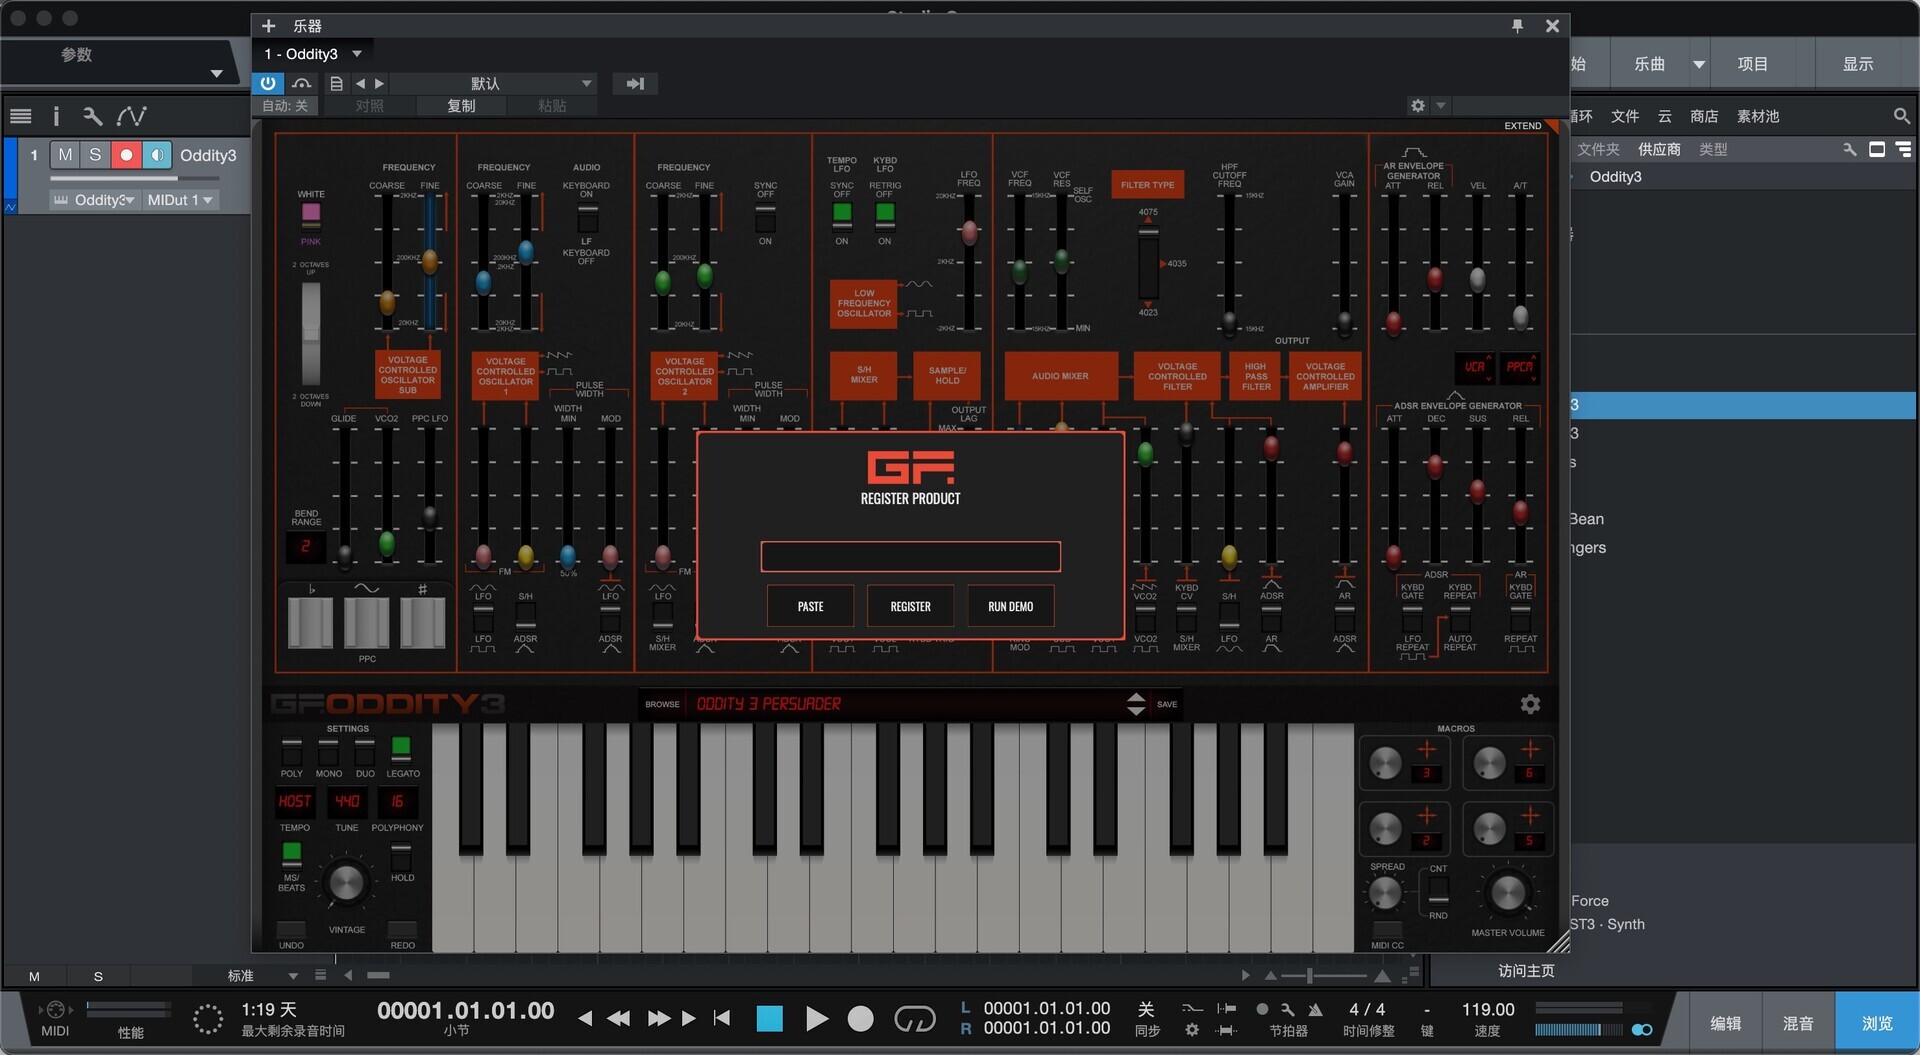Screen dimensions: 1920x1055
Task: Adjust the LFO FREQ slider
Action: pyautogui.click(x=968, y=233)
